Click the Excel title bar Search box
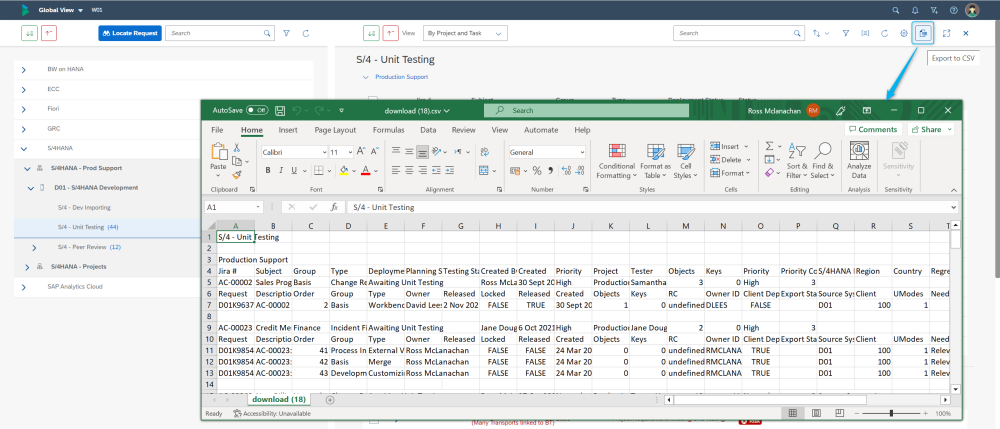Image resolution: width=1000 pixels, height=429 pixels. coord(587,110)
